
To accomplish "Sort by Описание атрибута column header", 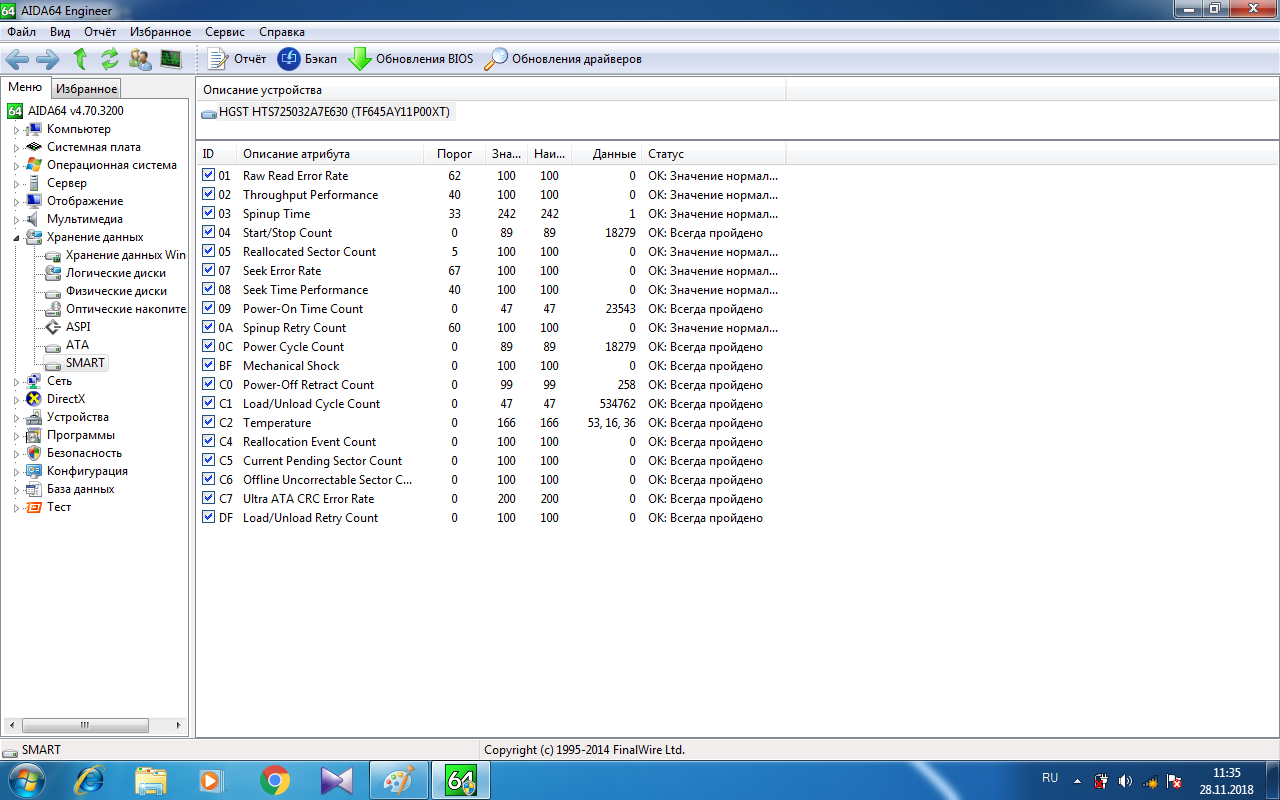I will tap(330, 154).
